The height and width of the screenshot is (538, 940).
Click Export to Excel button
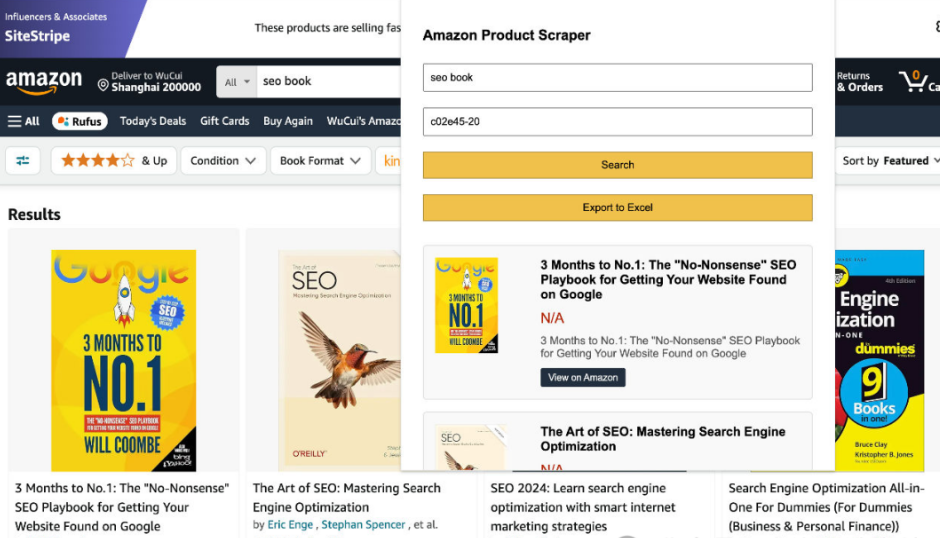pyautogui.click(x=617, y=207)
